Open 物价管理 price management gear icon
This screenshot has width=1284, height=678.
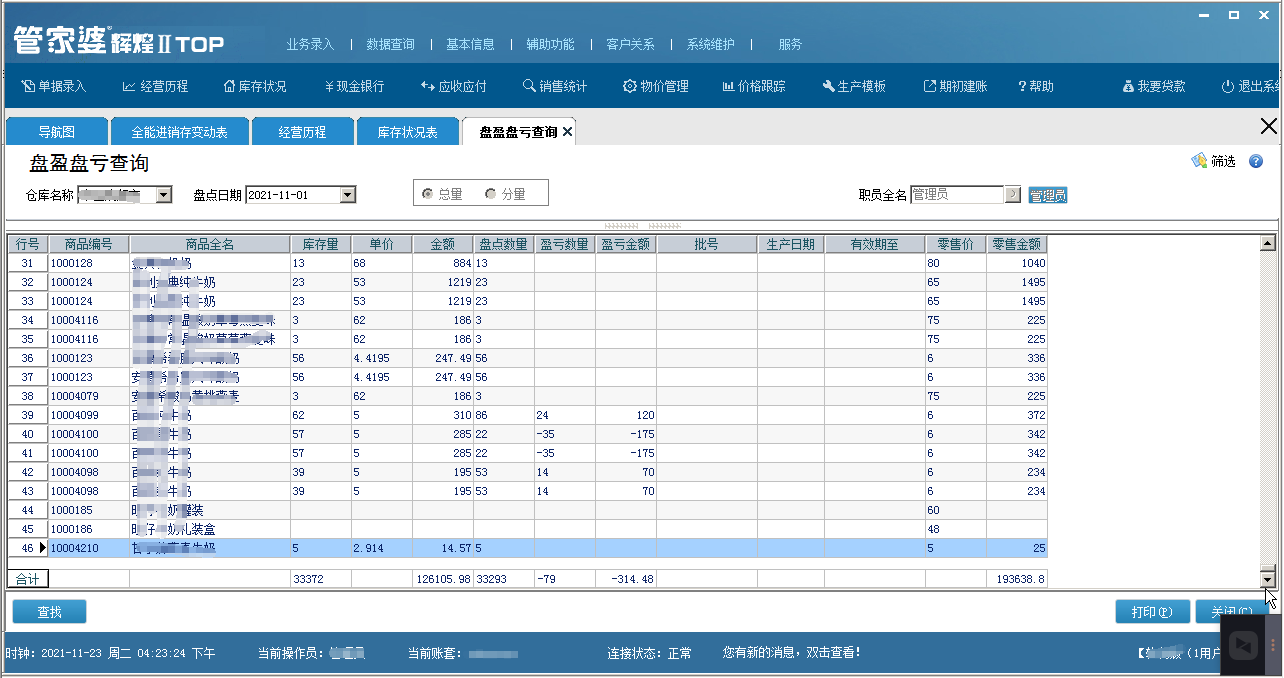[x=630, y=87]
